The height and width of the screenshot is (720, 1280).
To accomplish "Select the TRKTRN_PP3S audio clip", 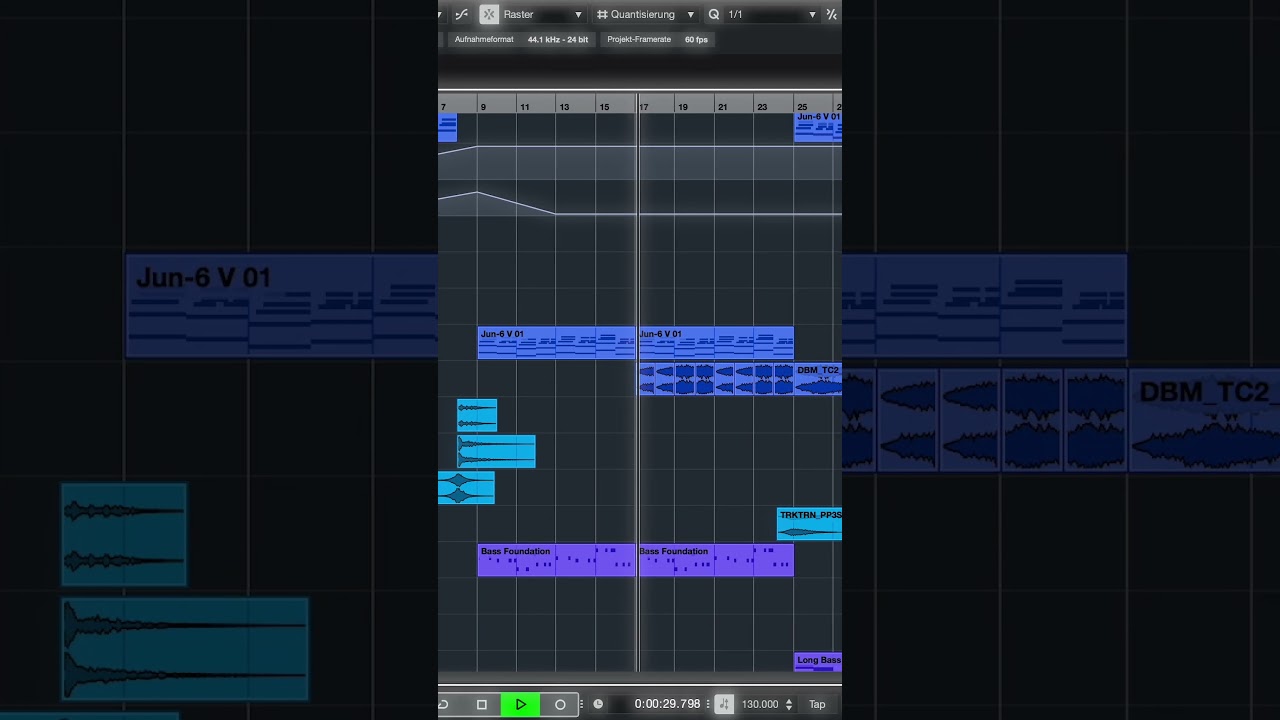I will tap(809, 524).
